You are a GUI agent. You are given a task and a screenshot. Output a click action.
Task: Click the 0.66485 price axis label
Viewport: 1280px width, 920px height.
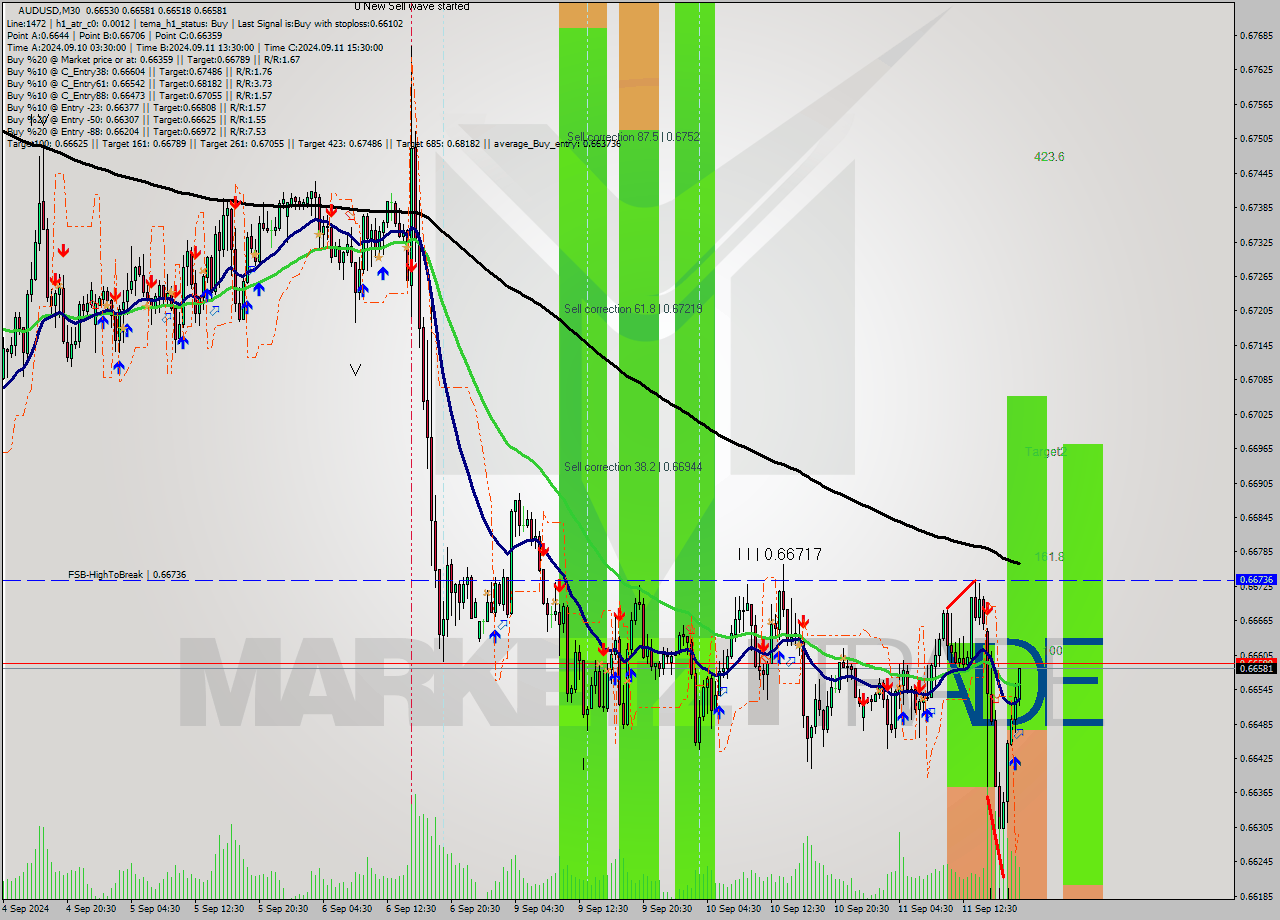pyautogui.click(x=1256, y=724)
